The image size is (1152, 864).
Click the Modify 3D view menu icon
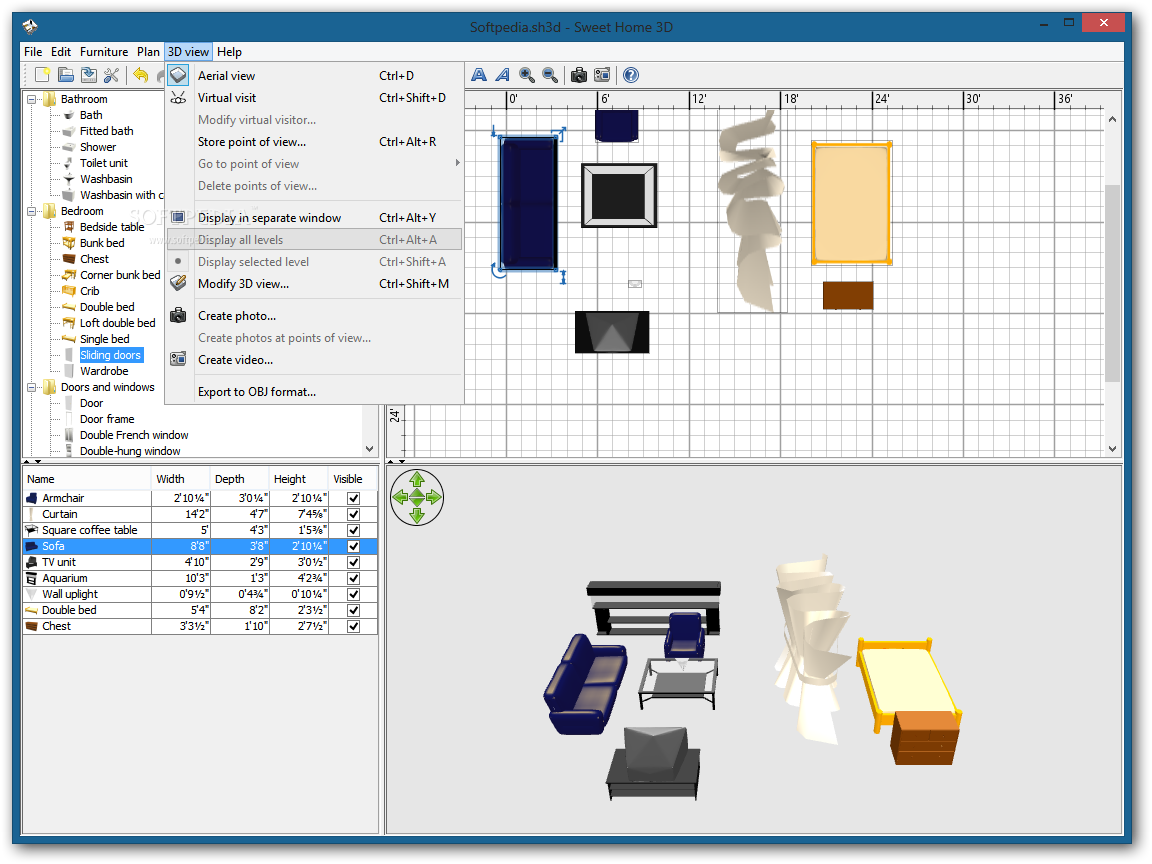click(179, 284)
